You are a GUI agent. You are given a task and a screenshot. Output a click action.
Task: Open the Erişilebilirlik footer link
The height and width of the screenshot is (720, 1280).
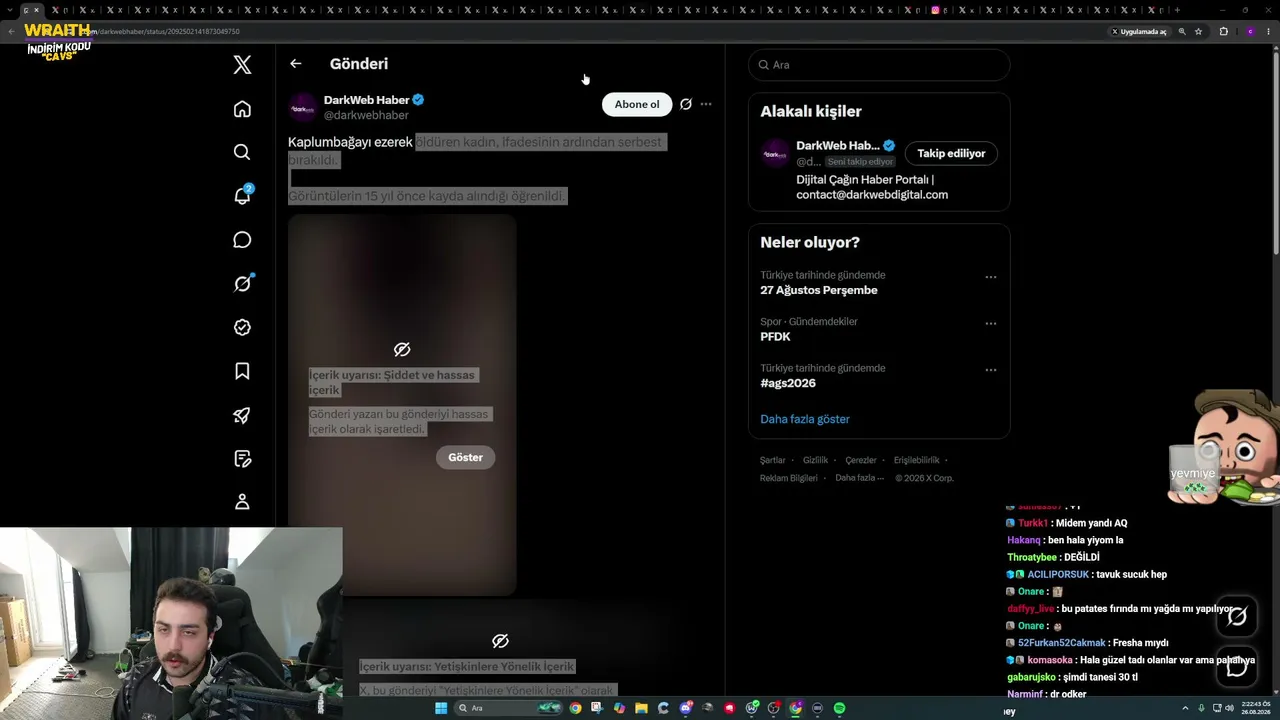tap(917, 460)
